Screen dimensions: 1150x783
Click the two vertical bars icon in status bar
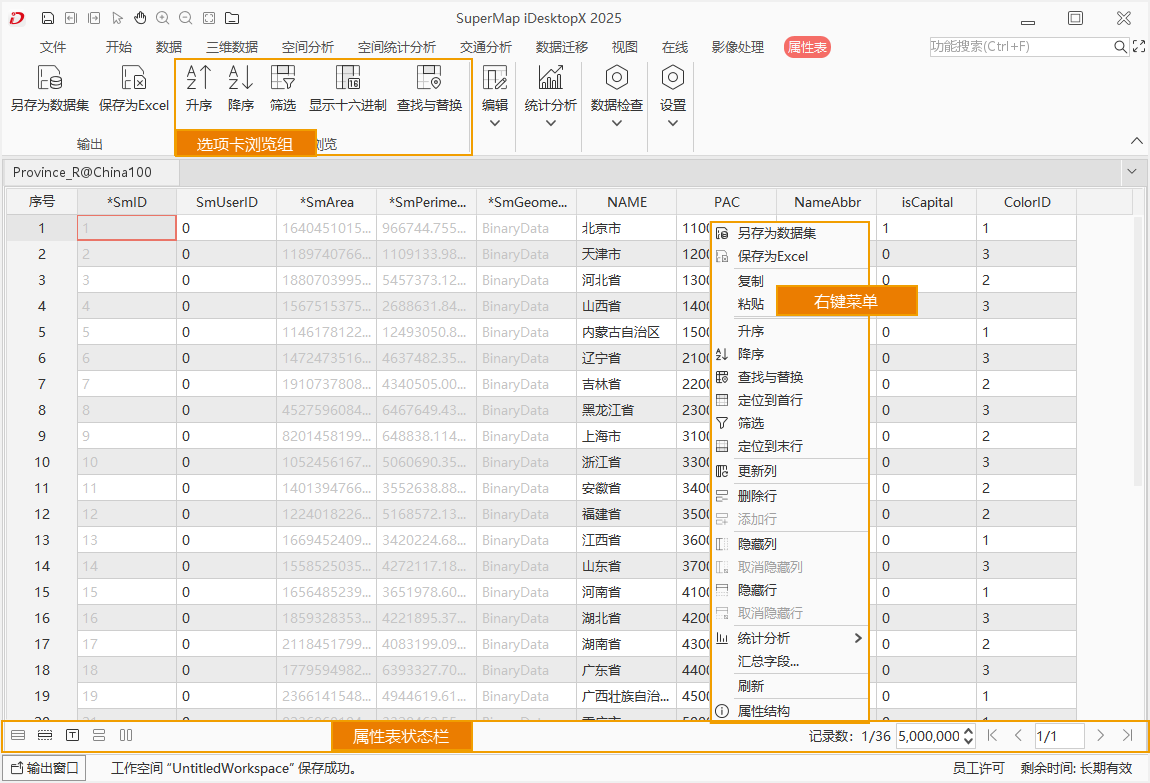126,735
